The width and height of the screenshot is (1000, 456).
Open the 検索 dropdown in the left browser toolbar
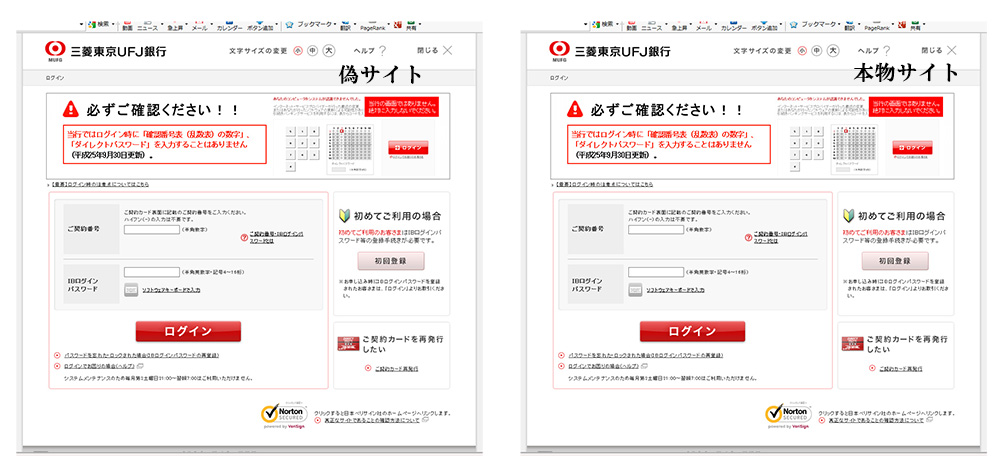[x=112, y=24]
